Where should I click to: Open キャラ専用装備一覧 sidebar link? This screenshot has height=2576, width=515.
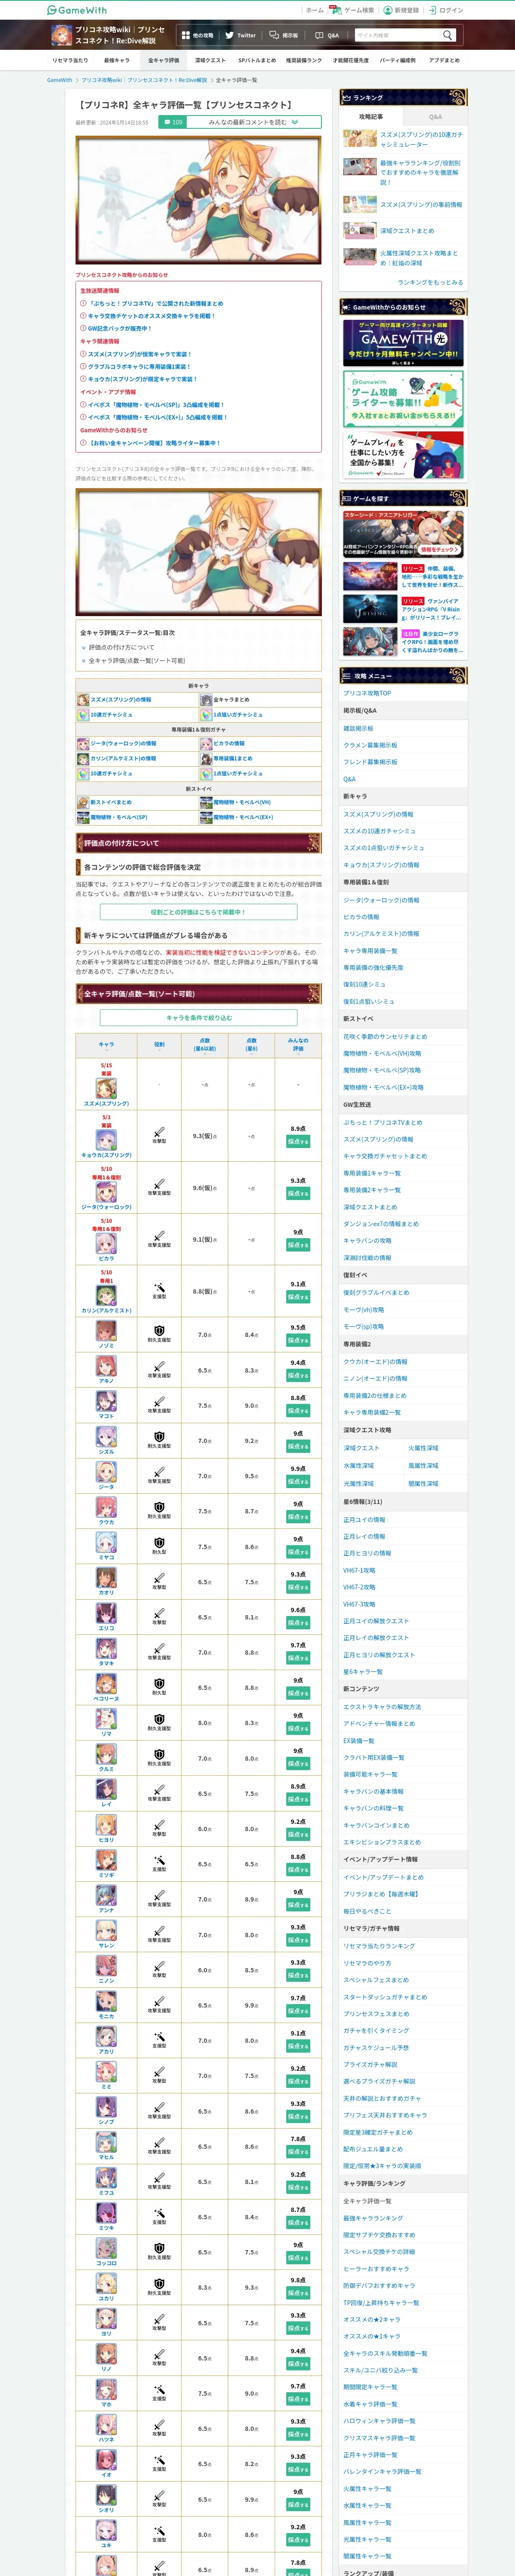click(370, 951)
